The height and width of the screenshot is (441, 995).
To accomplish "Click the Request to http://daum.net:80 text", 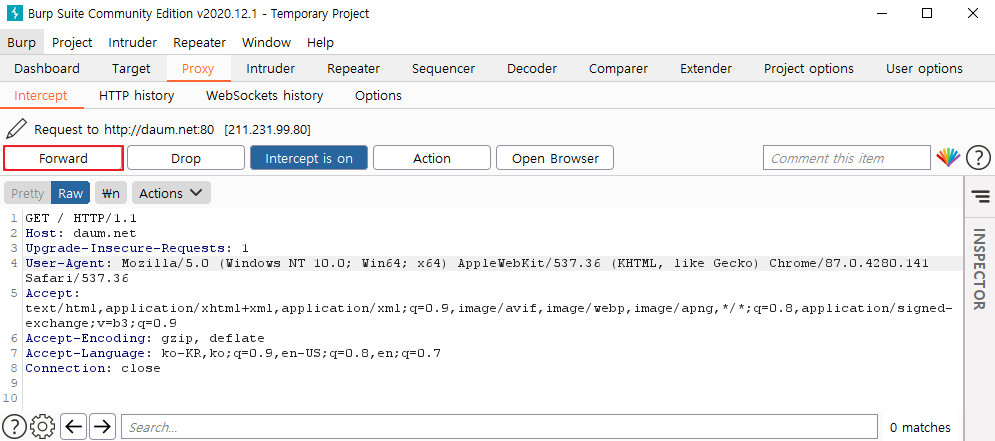I will pos(124,130).
